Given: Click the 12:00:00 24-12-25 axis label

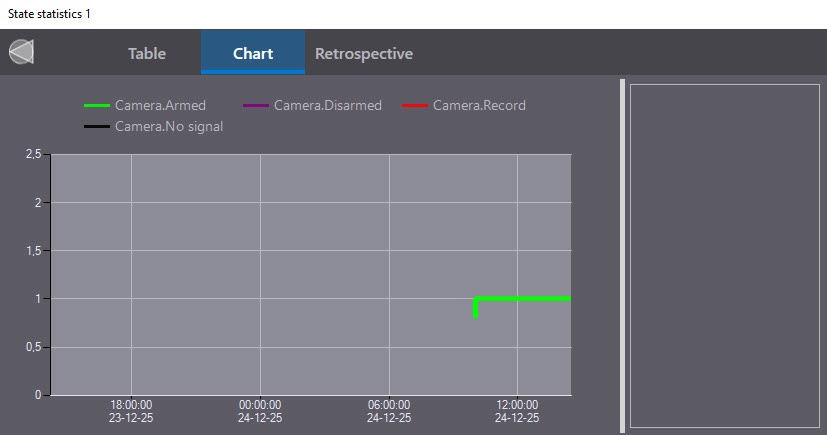Looking at the screenshot, I should click(517, 411).
